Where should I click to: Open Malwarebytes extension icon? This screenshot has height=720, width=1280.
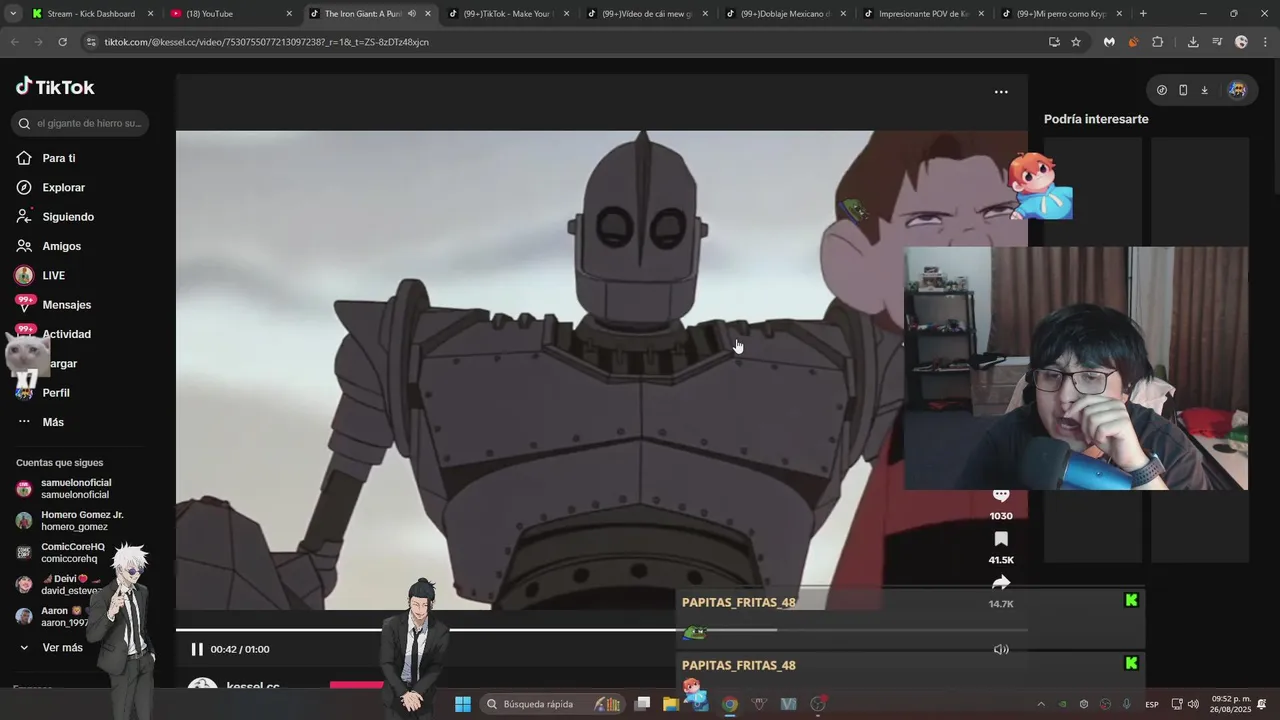pyautogui.click(x=1109, y=42)
